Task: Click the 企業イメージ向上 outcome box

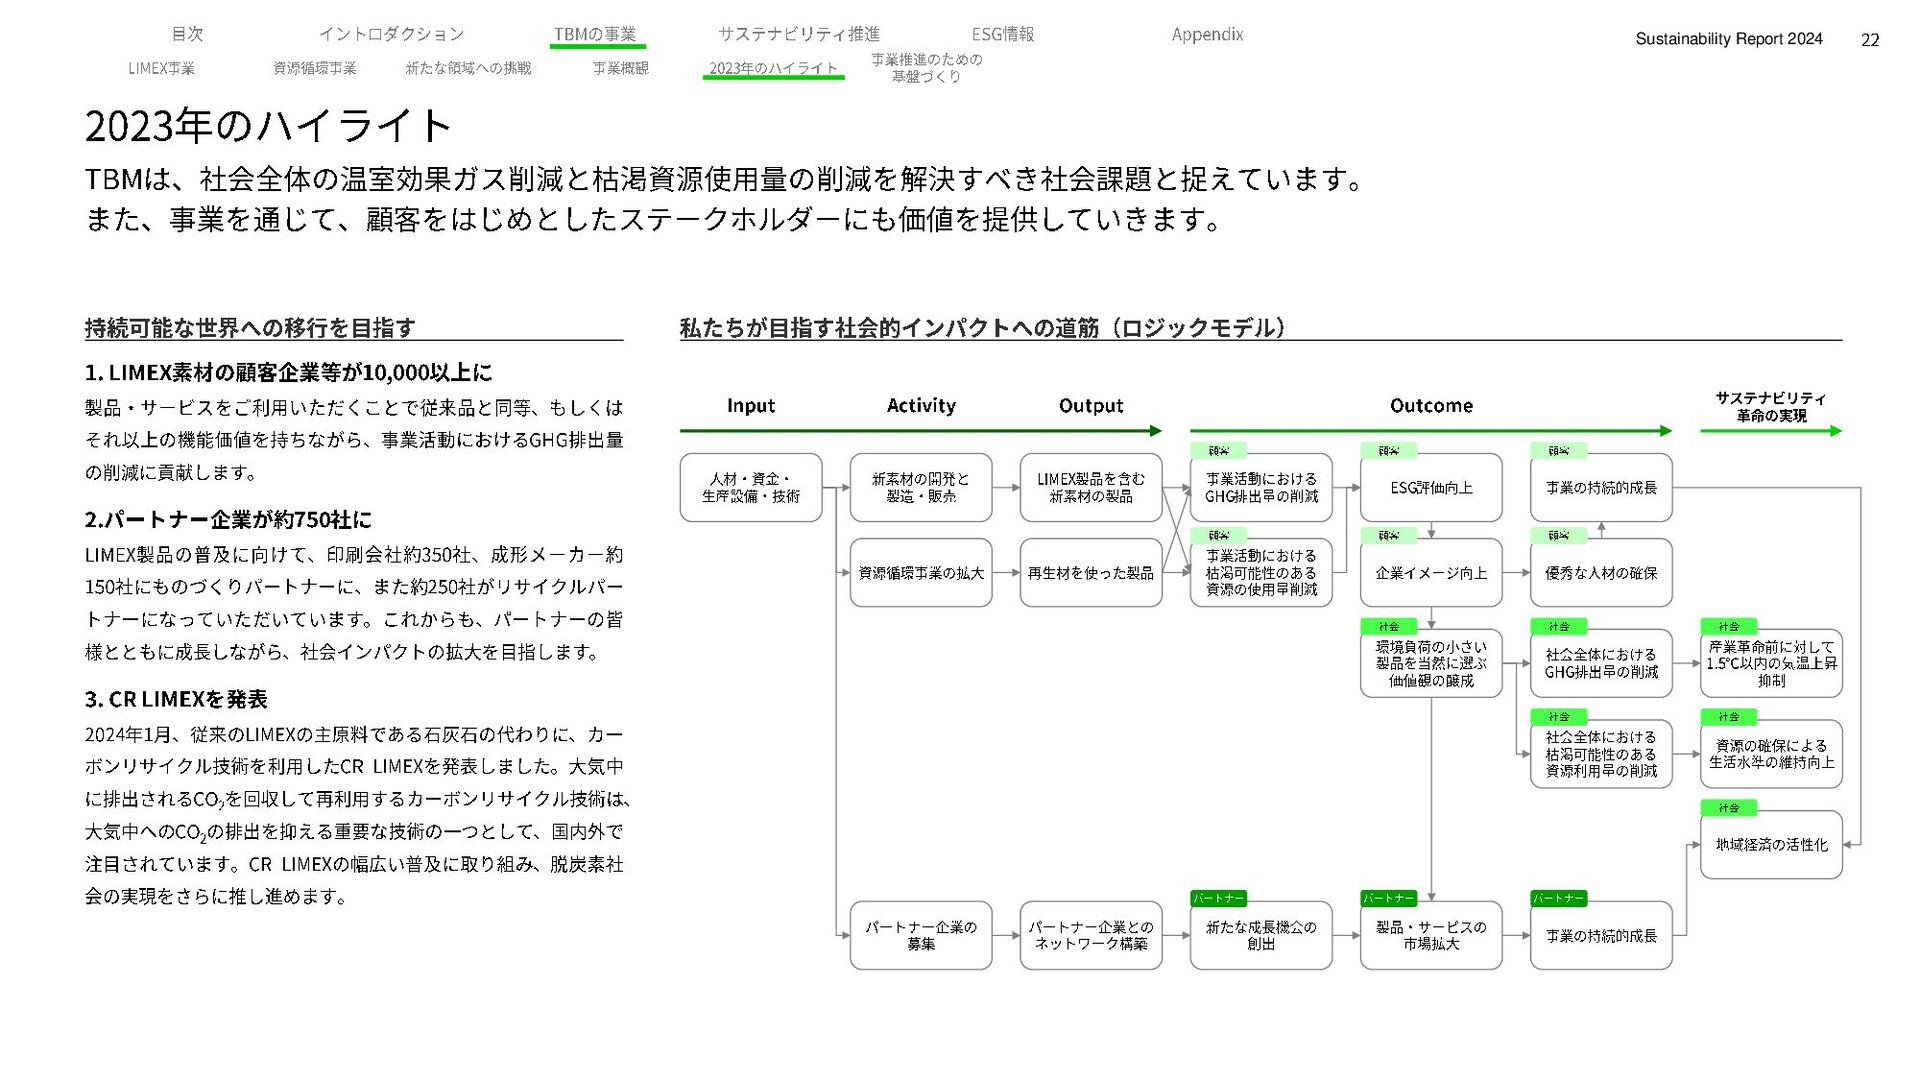Action: point(1430,573)
